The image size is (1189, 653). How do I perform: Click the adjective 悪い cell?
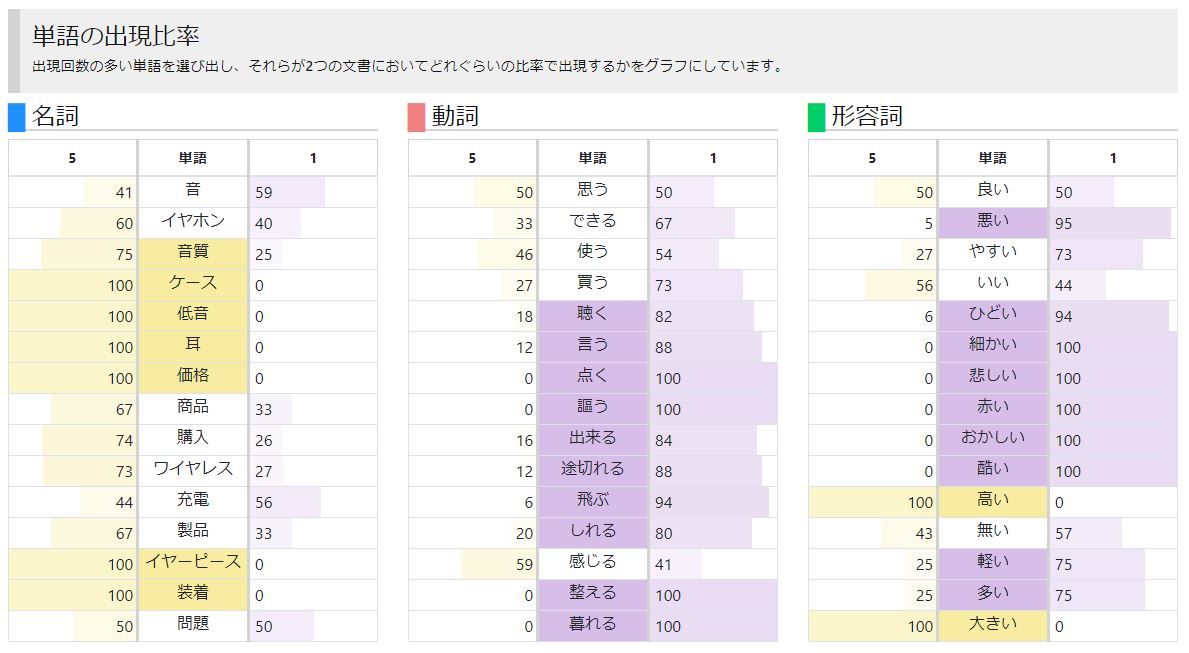pos(993,222)
